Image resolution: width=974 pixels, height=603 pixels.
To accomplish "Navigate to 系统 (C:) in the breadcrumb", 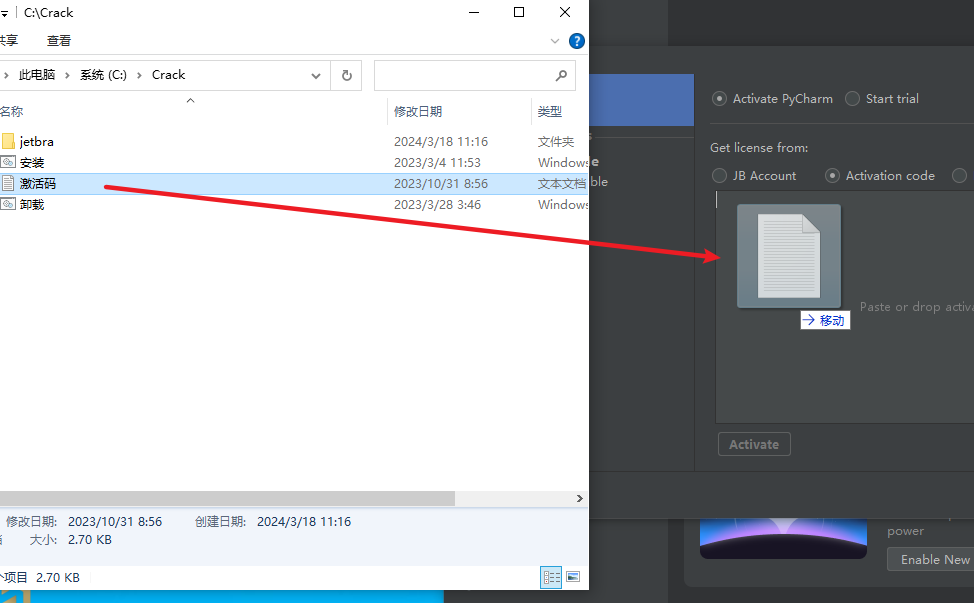I will tap(103, 75).
